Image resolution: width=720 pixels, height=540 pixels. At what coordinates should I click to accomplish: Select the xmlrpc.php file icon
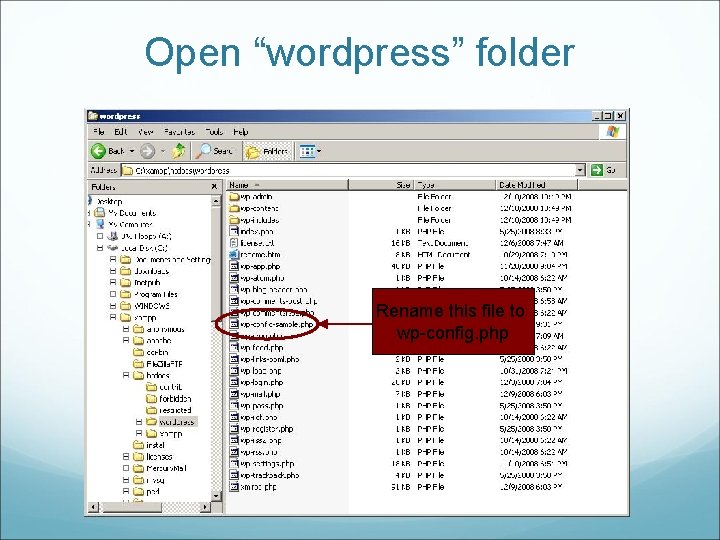click(x=234, y=487)
